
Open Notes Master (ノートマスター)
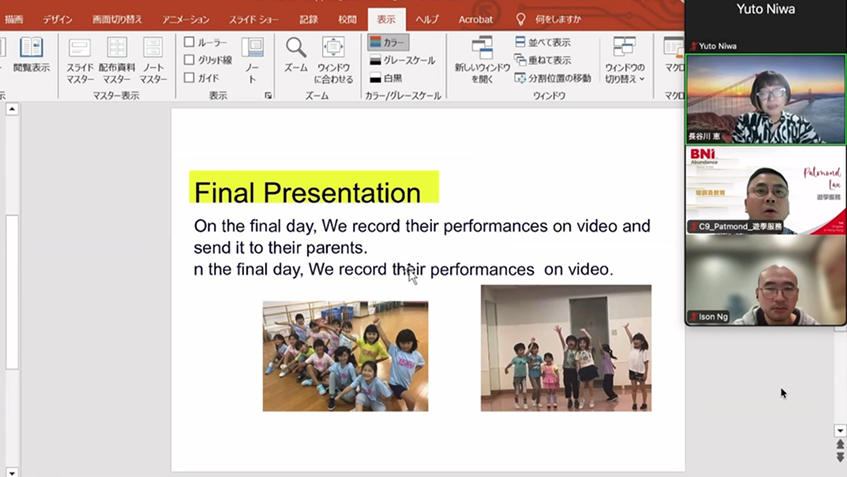click(153, 60)
